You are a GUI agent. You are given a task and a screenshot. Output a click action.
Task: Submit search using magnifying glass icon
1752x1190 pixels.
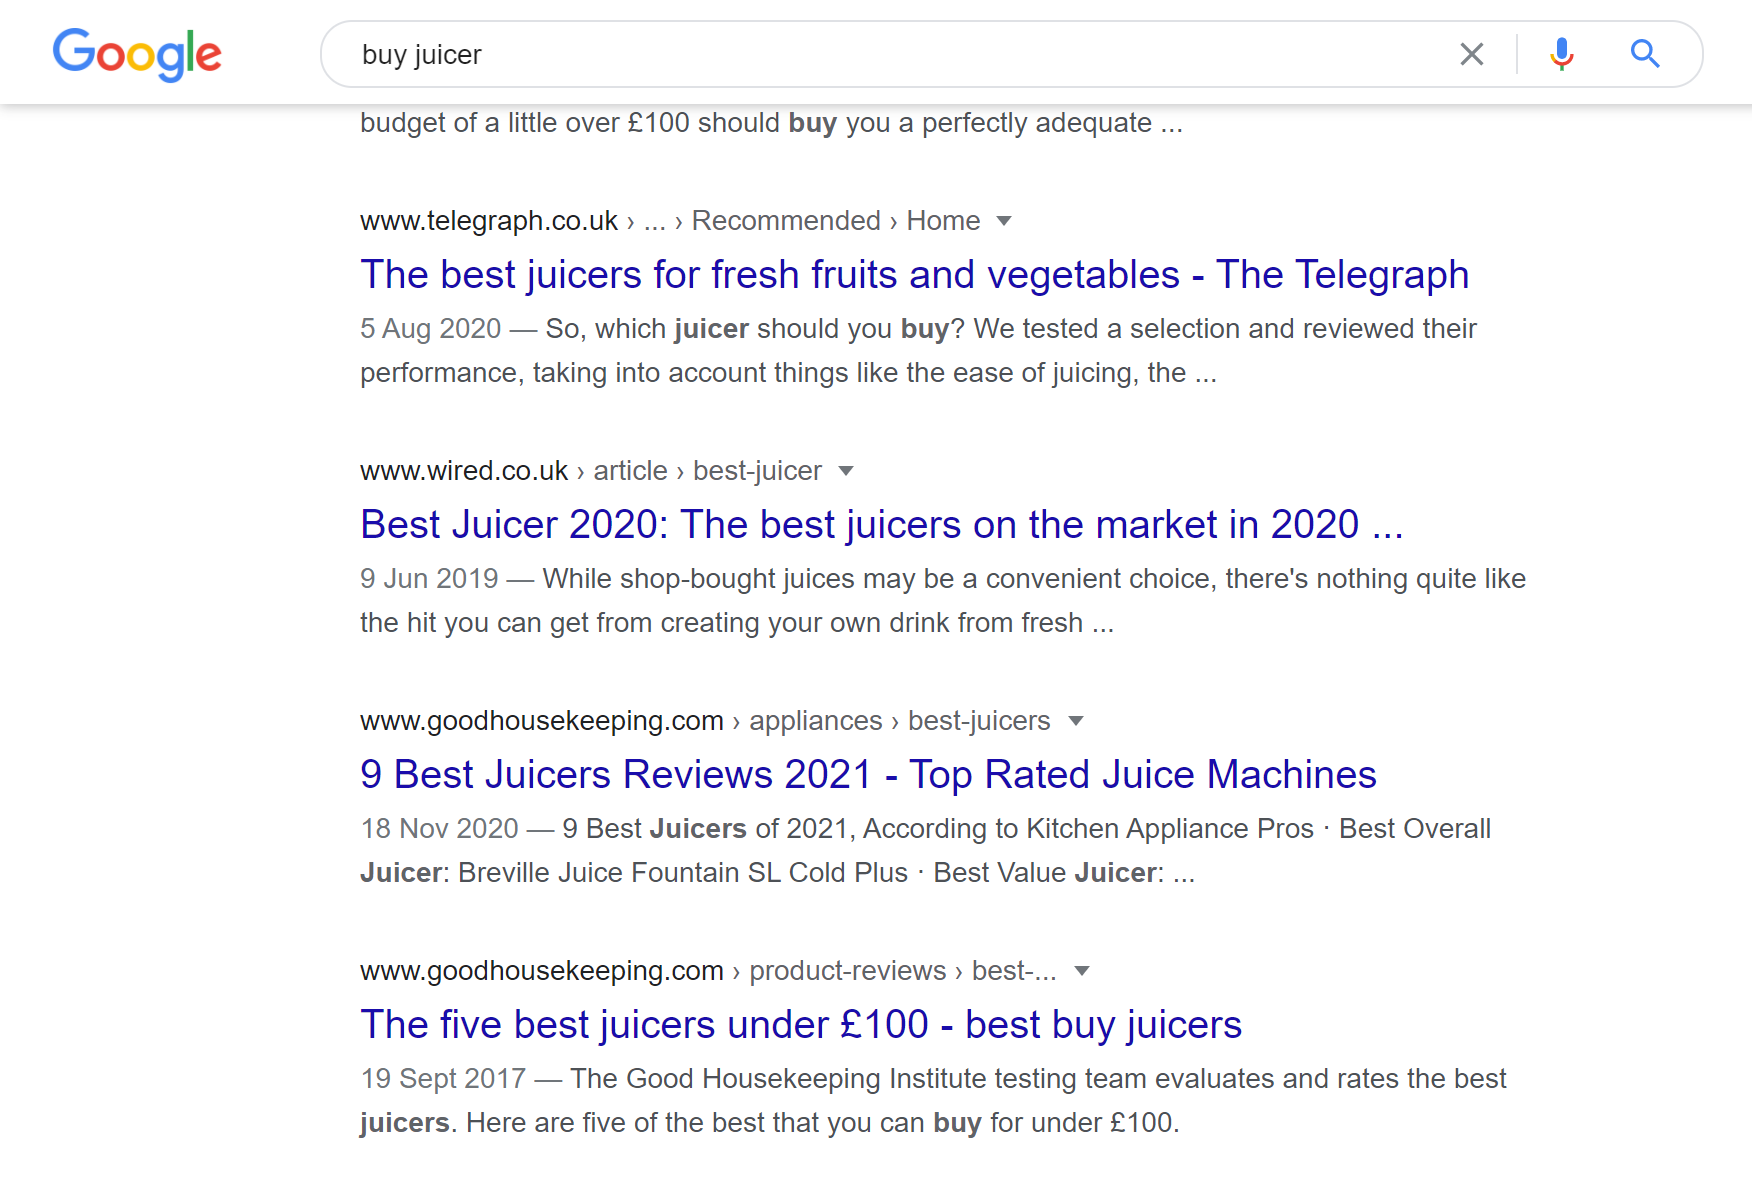(1645, 54)
